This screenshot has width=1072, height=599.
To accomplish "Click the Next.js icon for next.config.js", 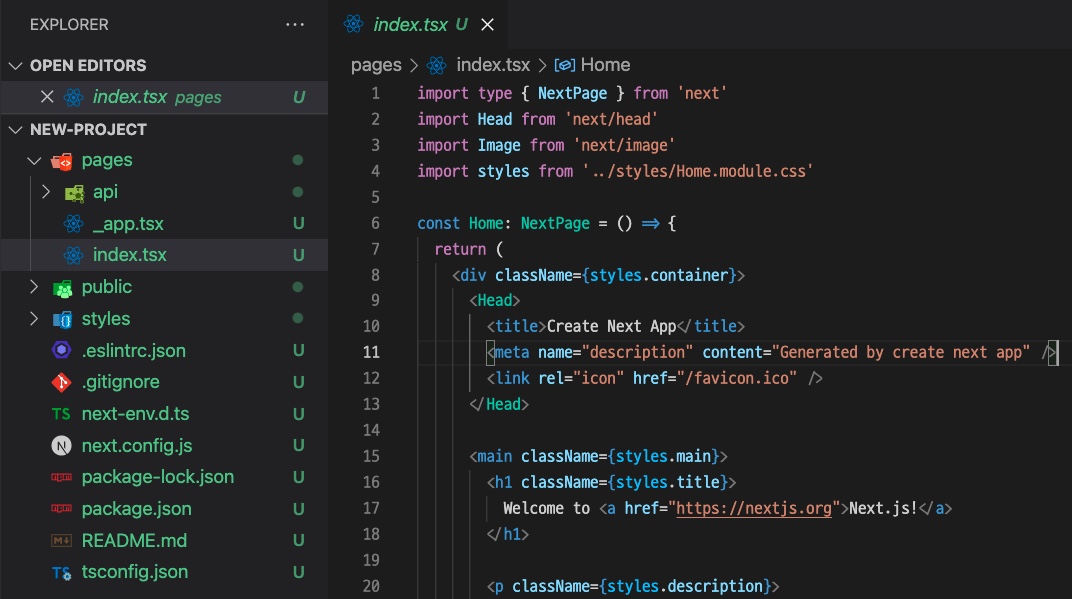I will (x=62, y=446).
